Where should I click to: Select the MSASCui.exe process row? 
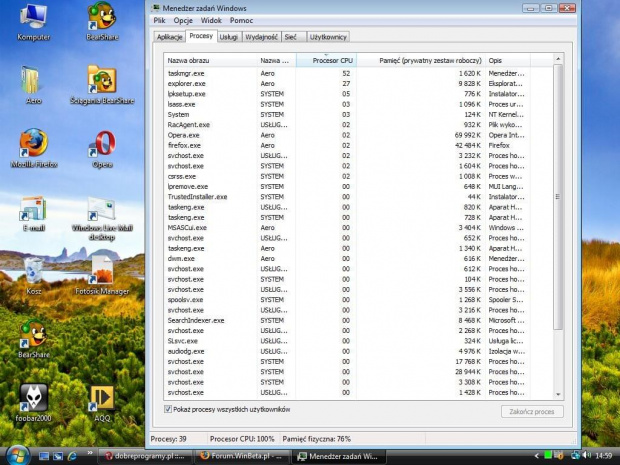click(x=358, y=228)
